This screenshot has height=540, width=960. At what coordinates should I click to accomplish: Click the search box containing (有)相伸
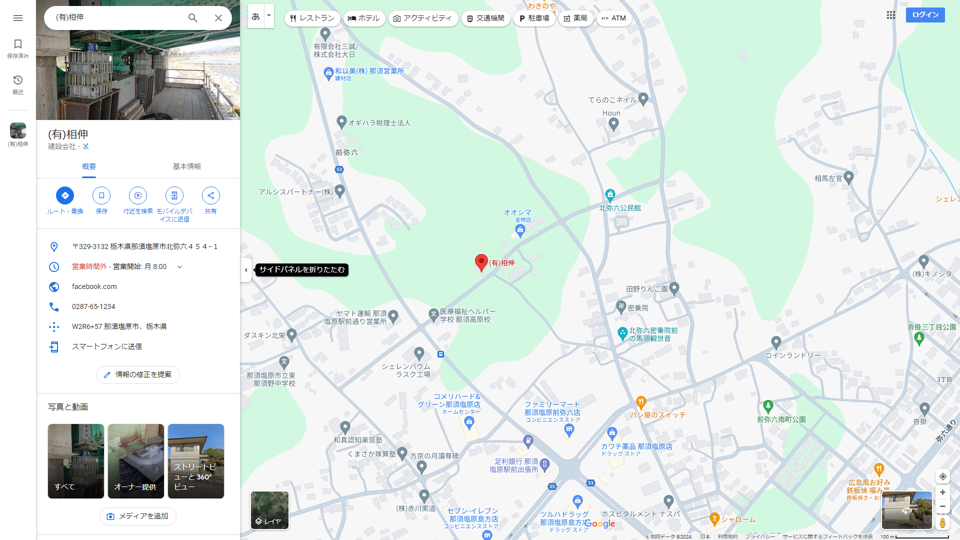coord(115,18)
